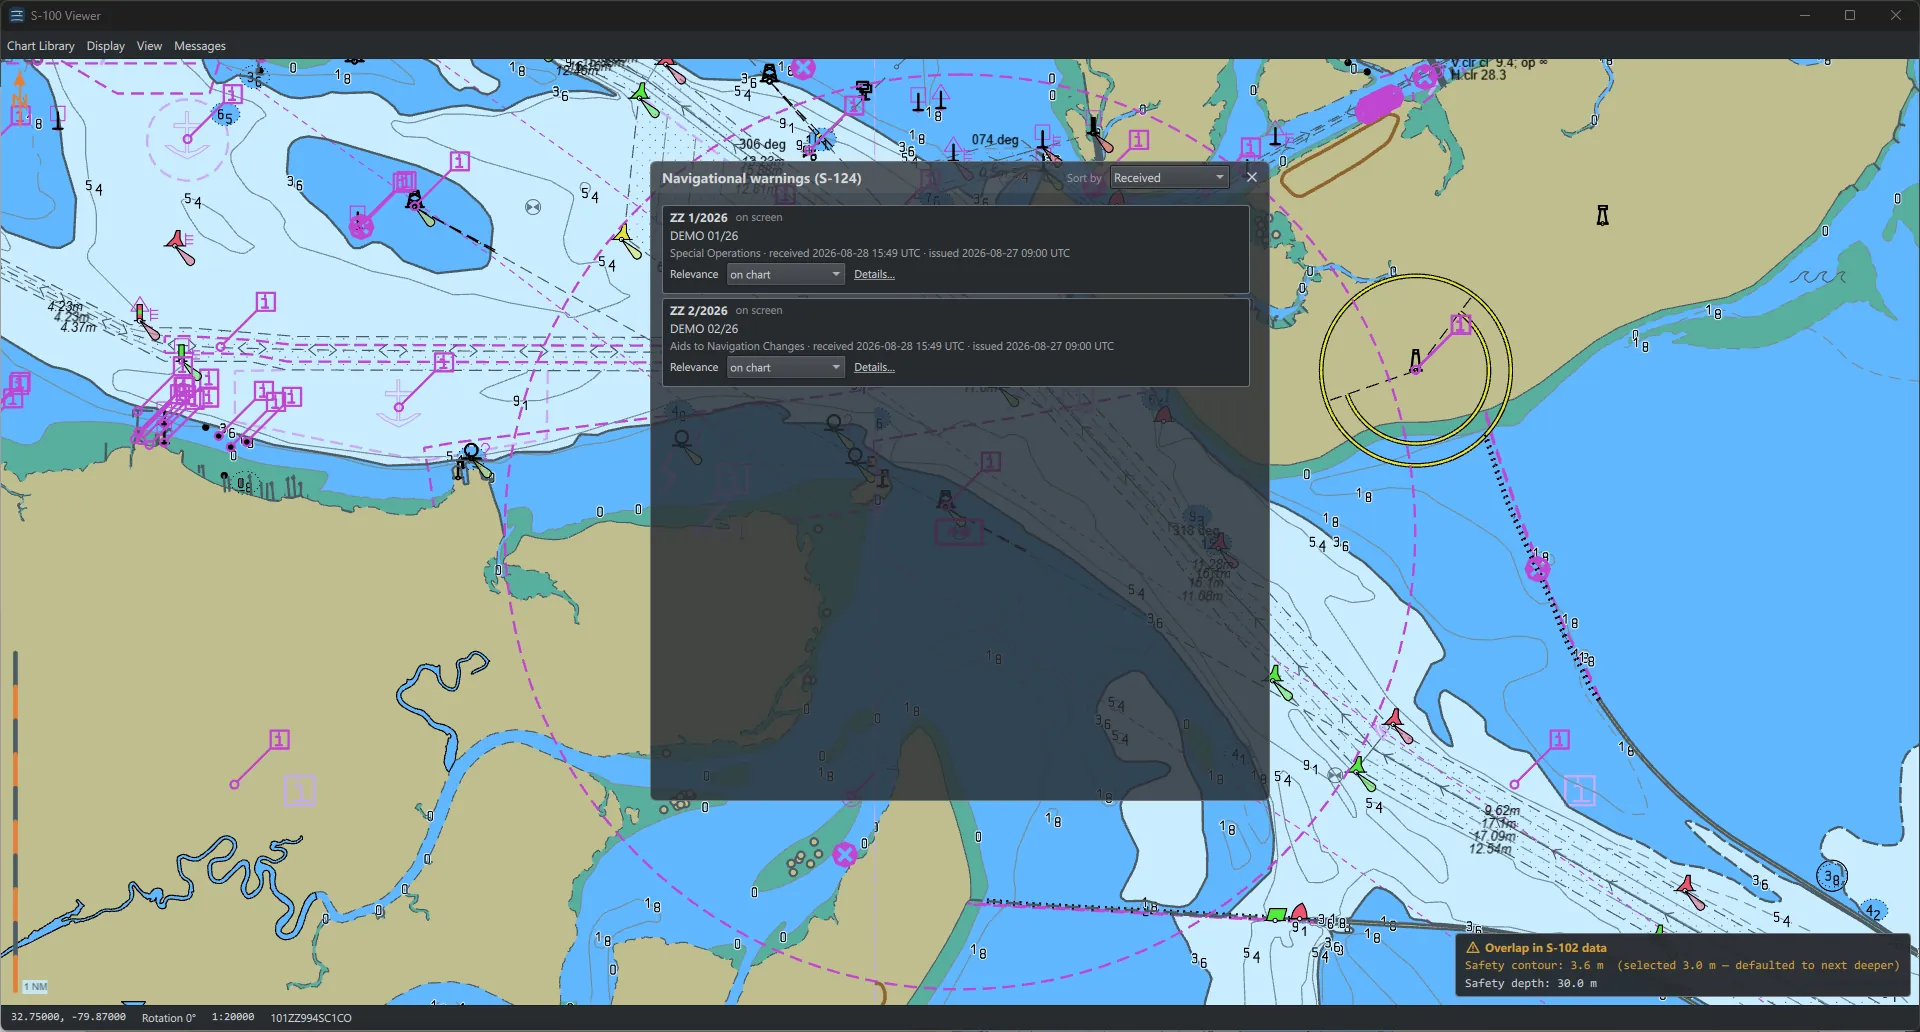Open the Sort by Received dropdown

pyautogui.click(x=1168, y=177)
